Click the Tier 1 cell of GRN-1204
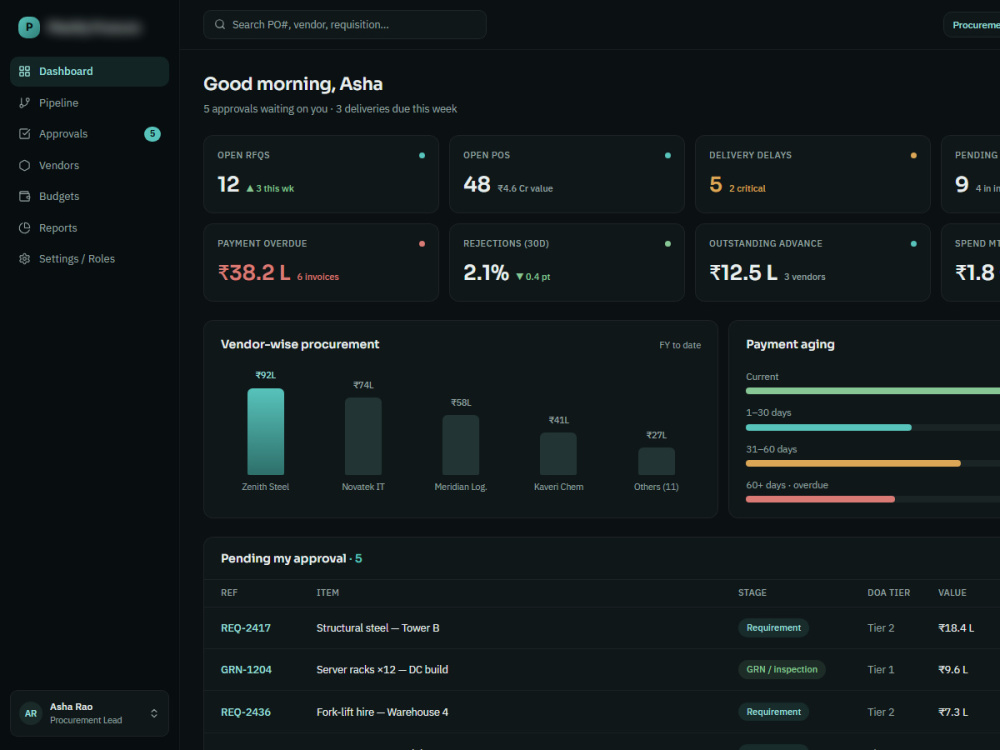1000x750 pixels. [x=881, y=670]
